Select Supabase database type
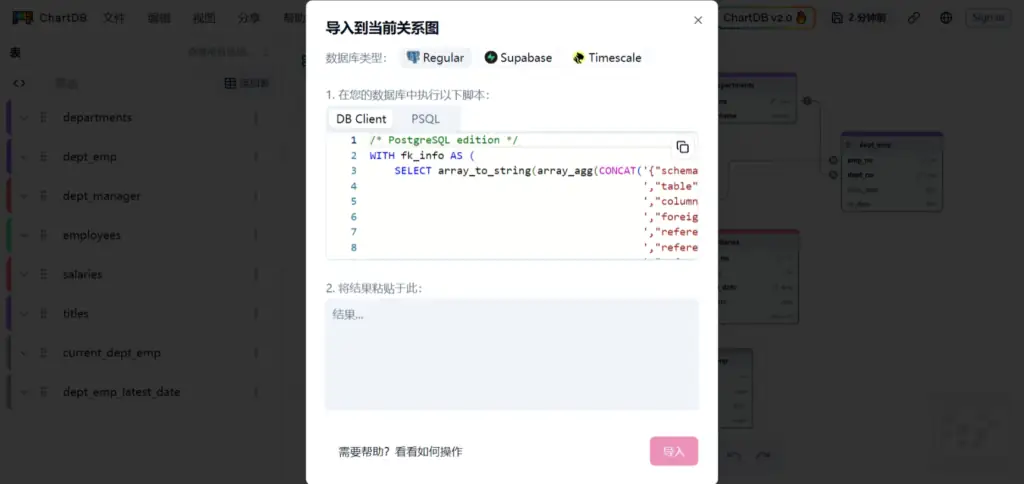The width and height of the screenshot is (1024, 484). [x=519, y=57]
